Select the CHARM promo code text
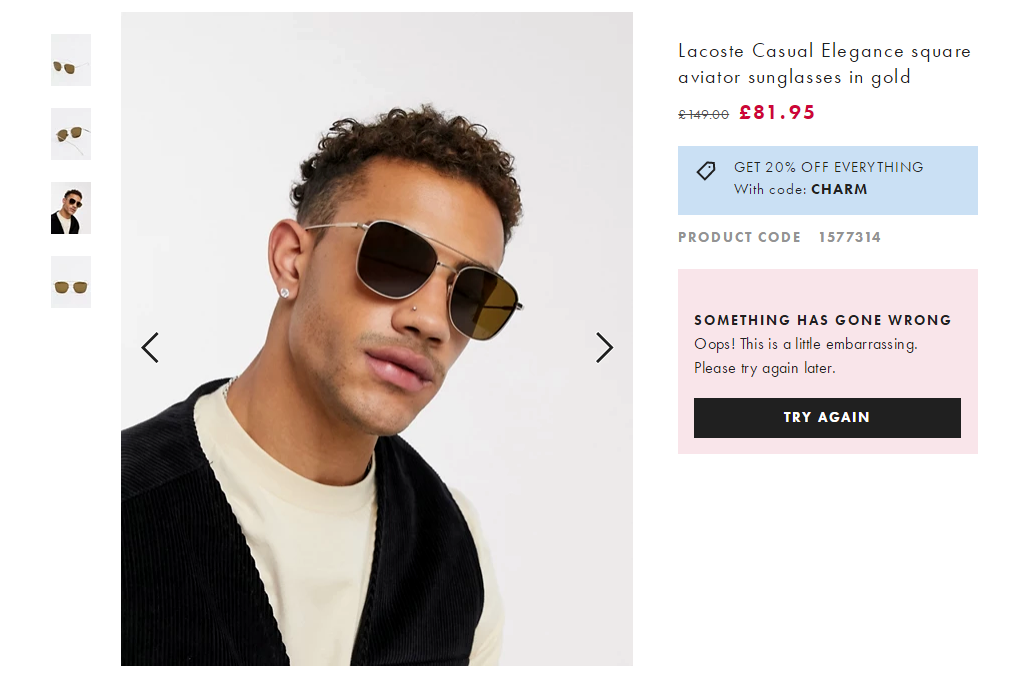 point(839,189)
